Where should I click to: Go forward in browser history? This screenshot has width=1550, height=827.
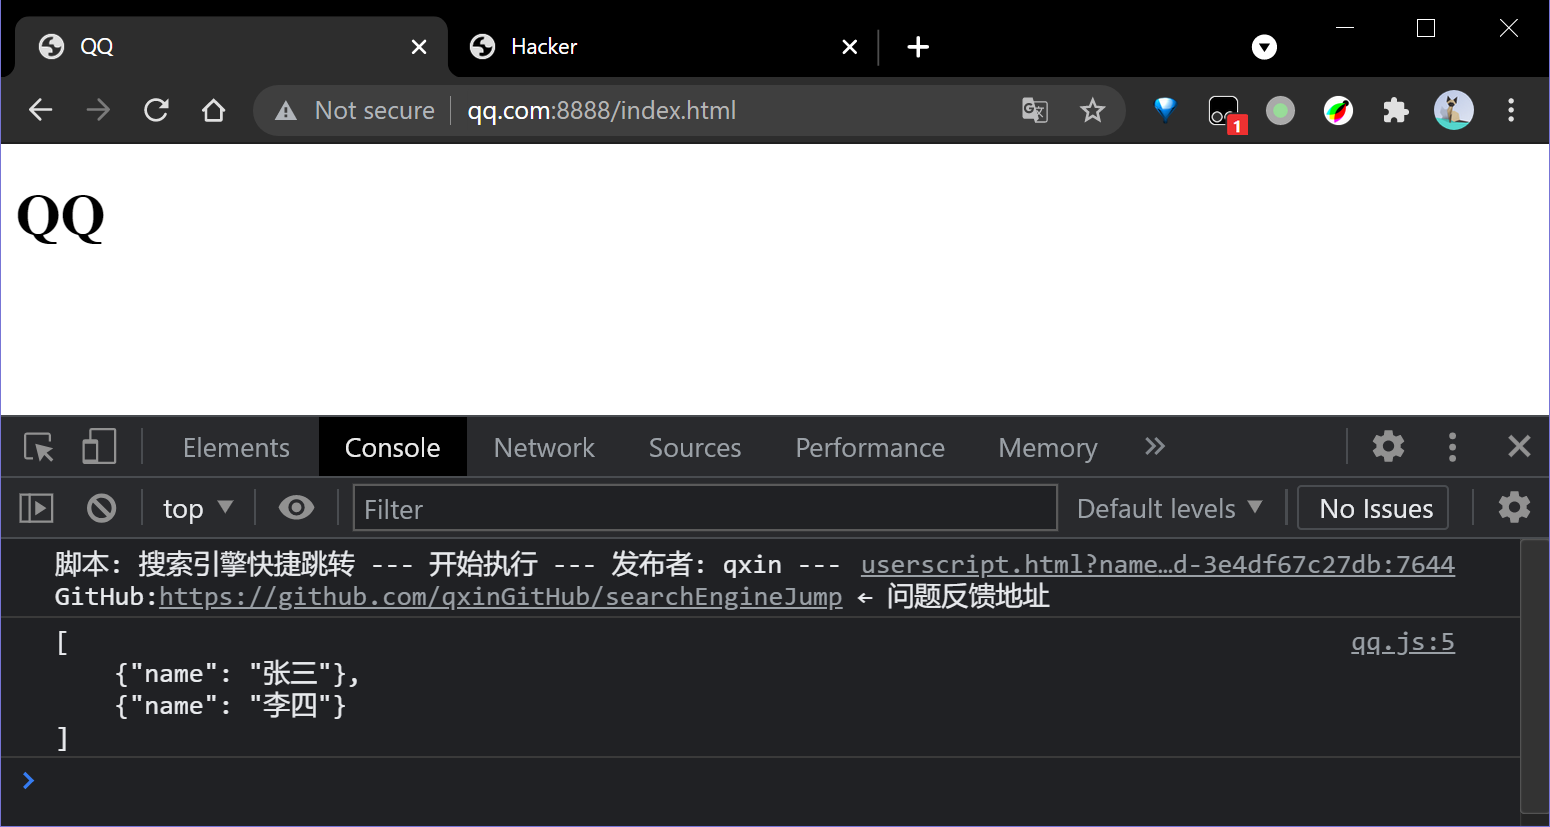click(x=98, y=110)
